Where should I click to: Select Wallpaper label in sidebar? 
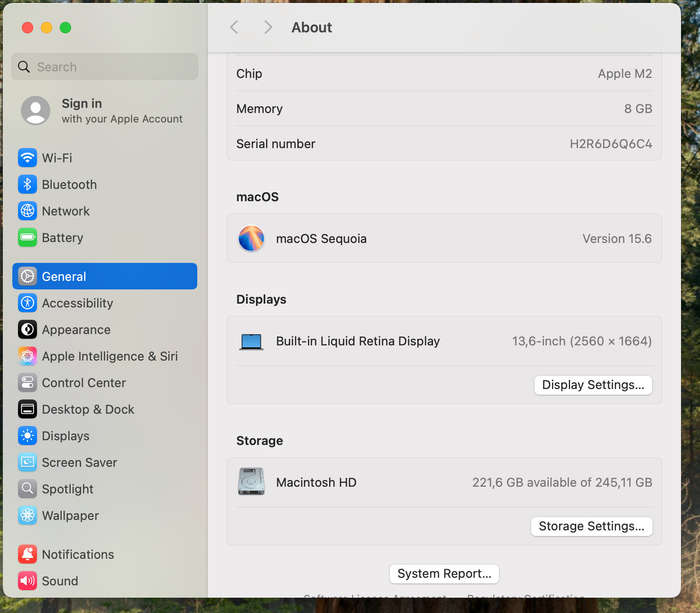pyautogui.click(x=70, y=516)
